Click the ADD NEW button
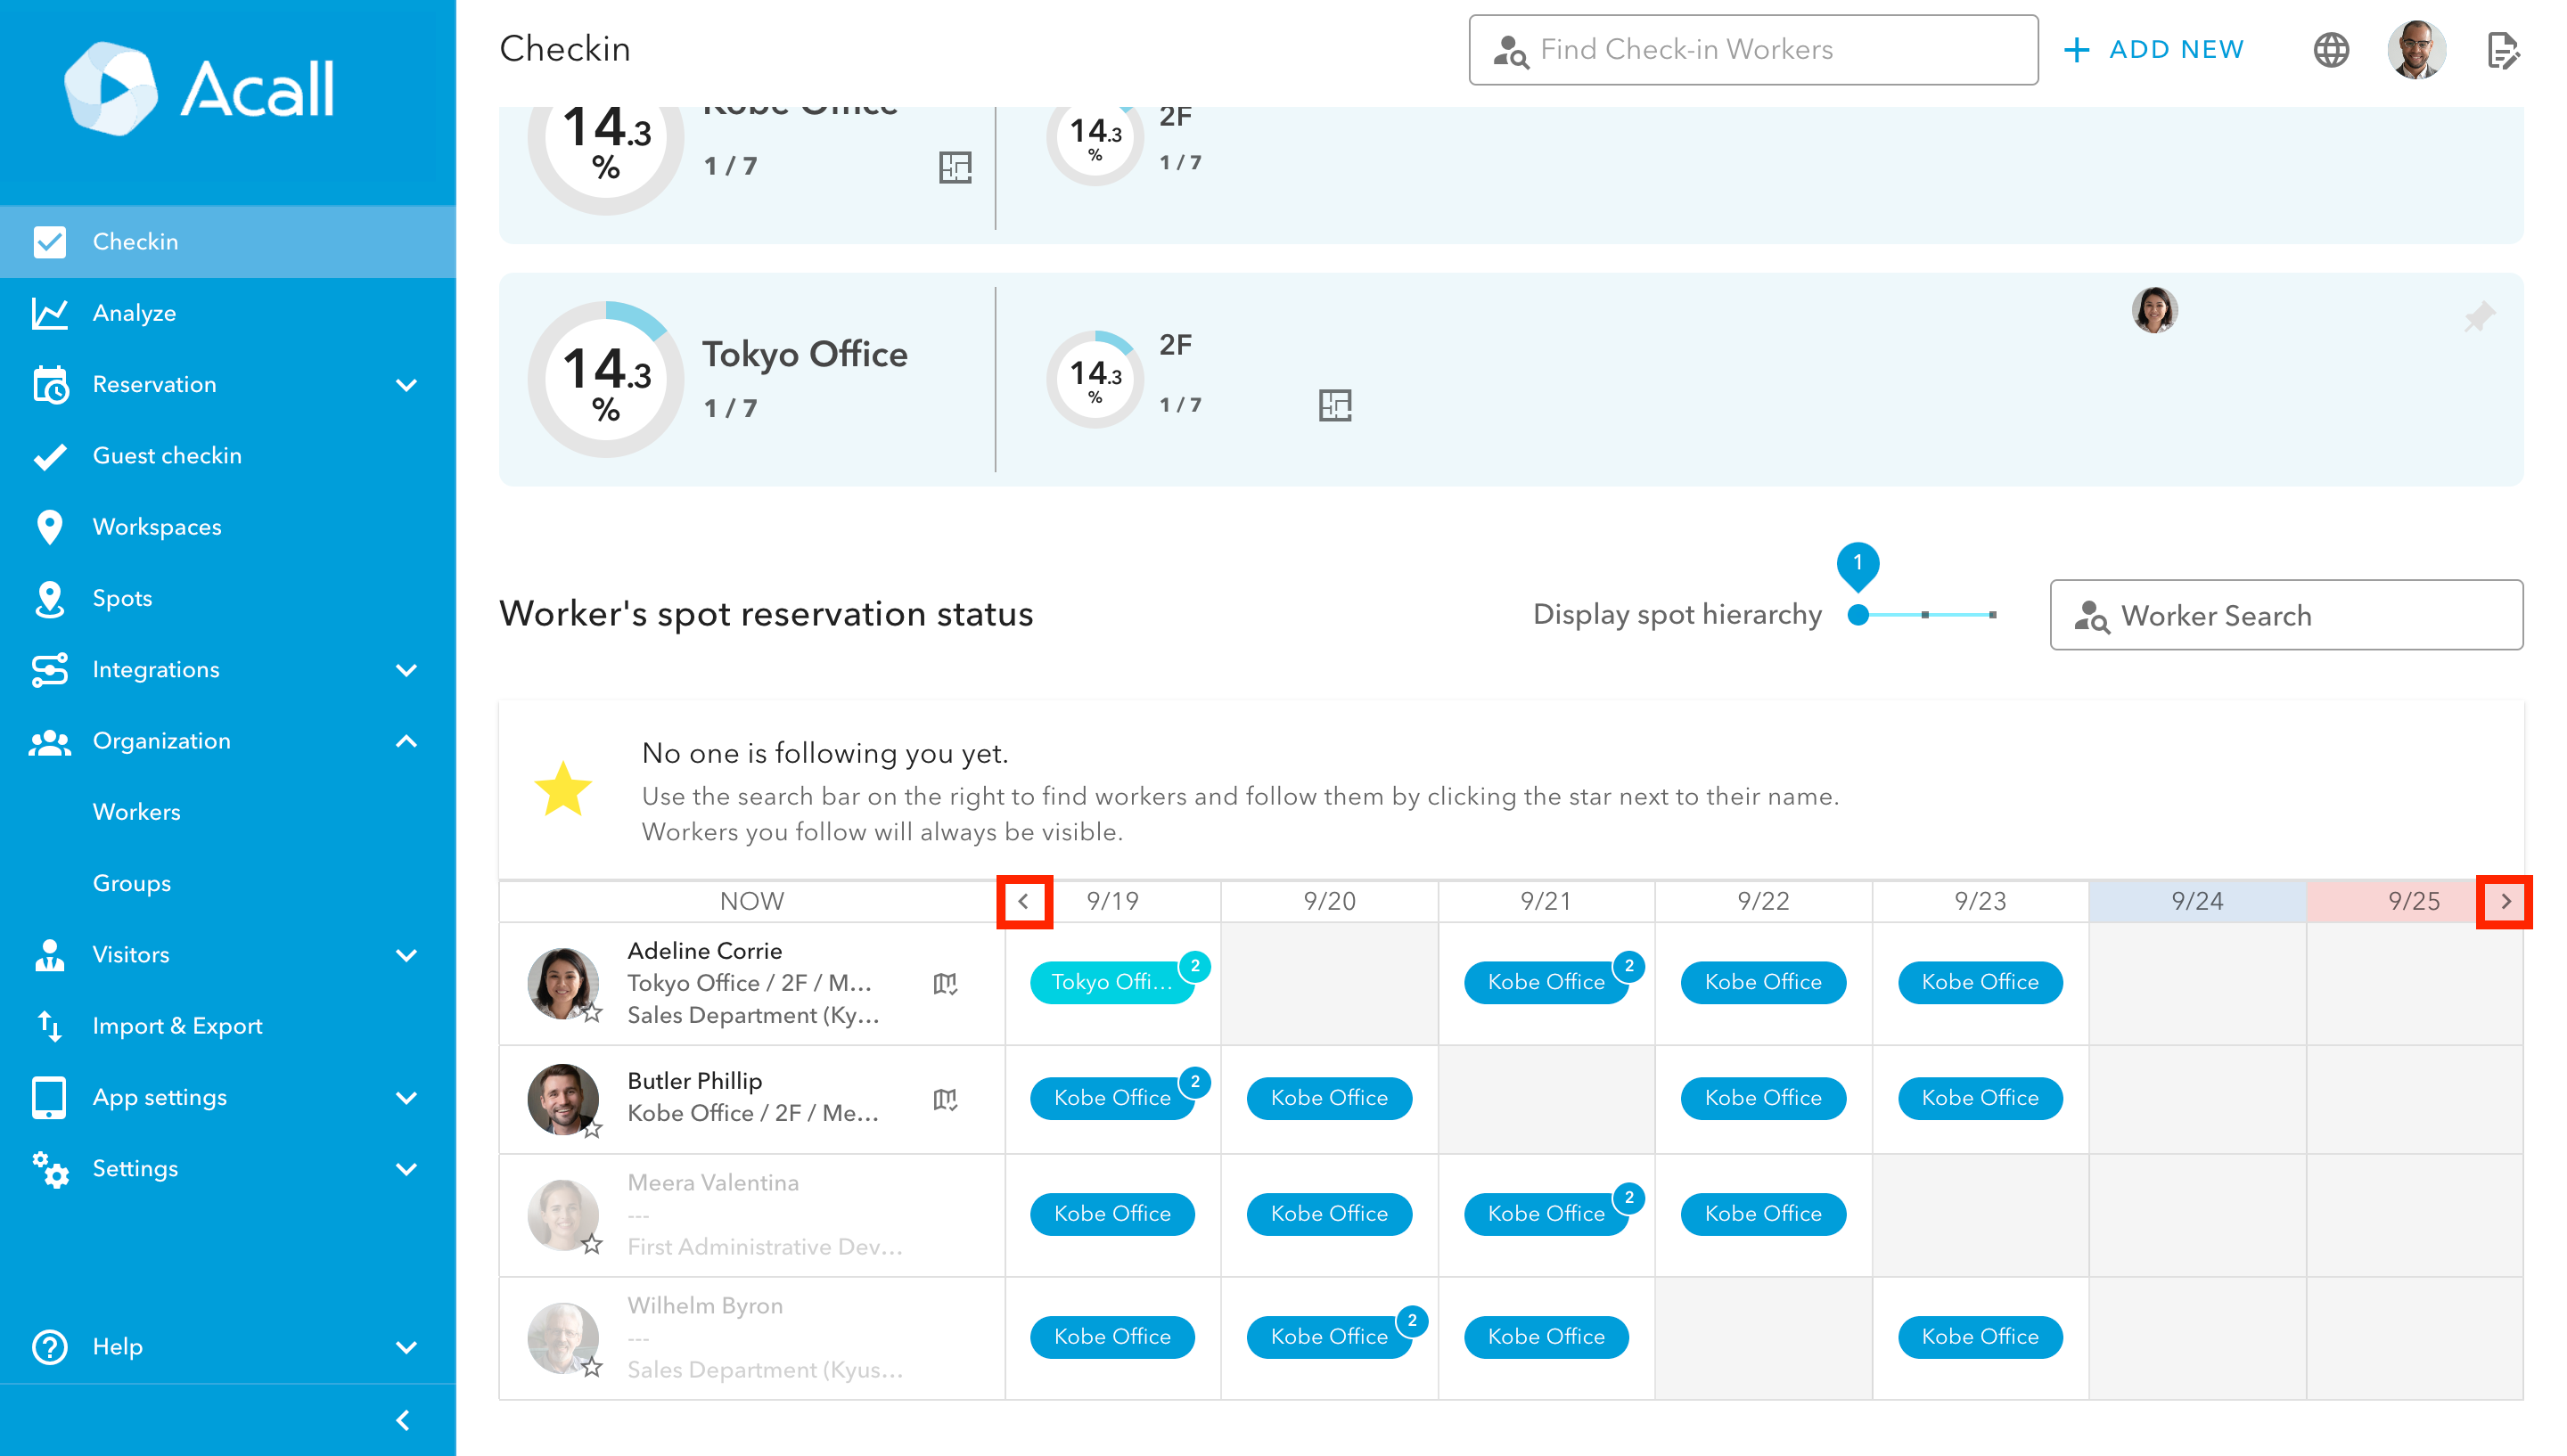The width and height of the screenshot is (2567, 1456). pos(2154,50)
